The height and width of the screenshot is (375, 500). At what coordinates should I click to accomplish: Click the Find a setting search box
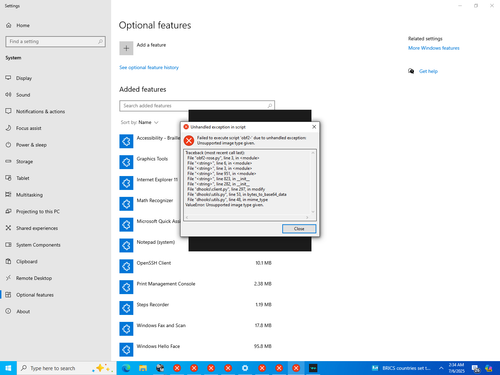55,41
